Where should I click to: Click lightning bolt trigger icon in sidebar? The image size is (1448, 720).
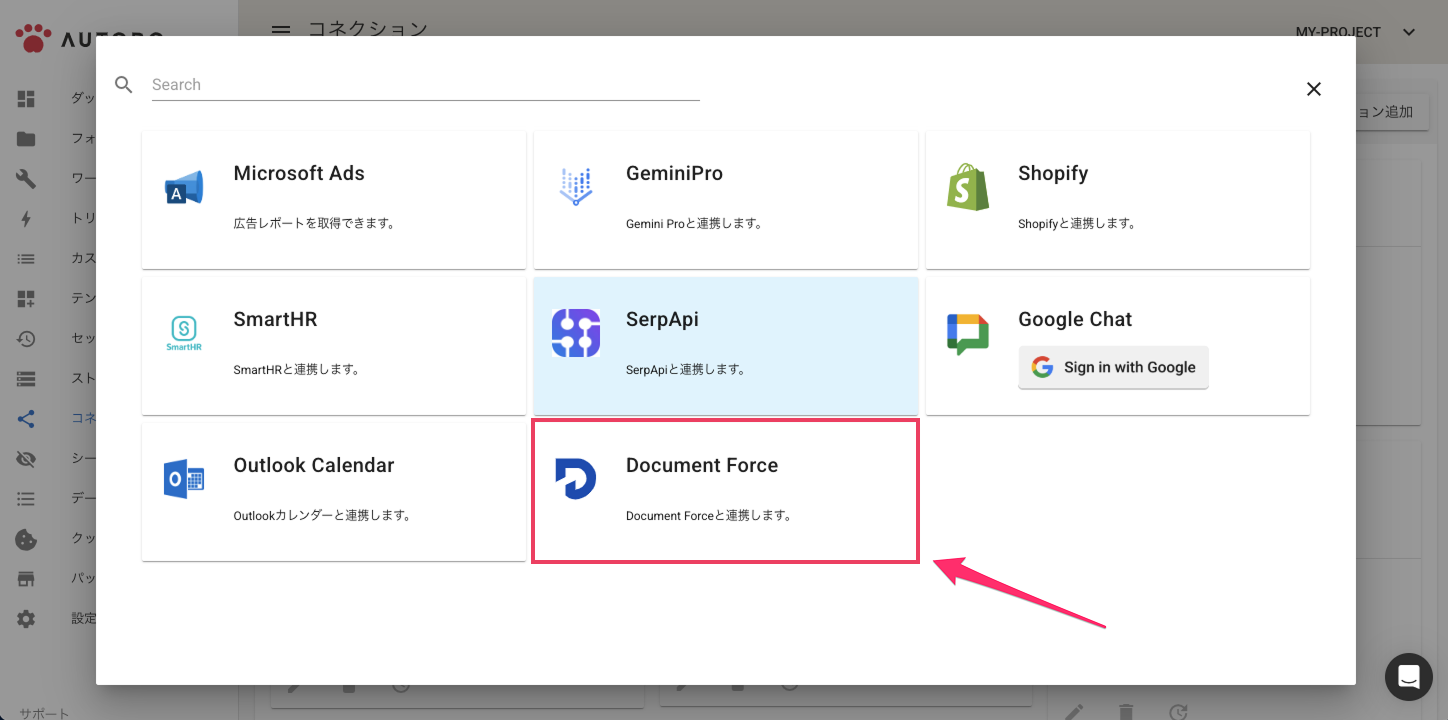(26, 219)
